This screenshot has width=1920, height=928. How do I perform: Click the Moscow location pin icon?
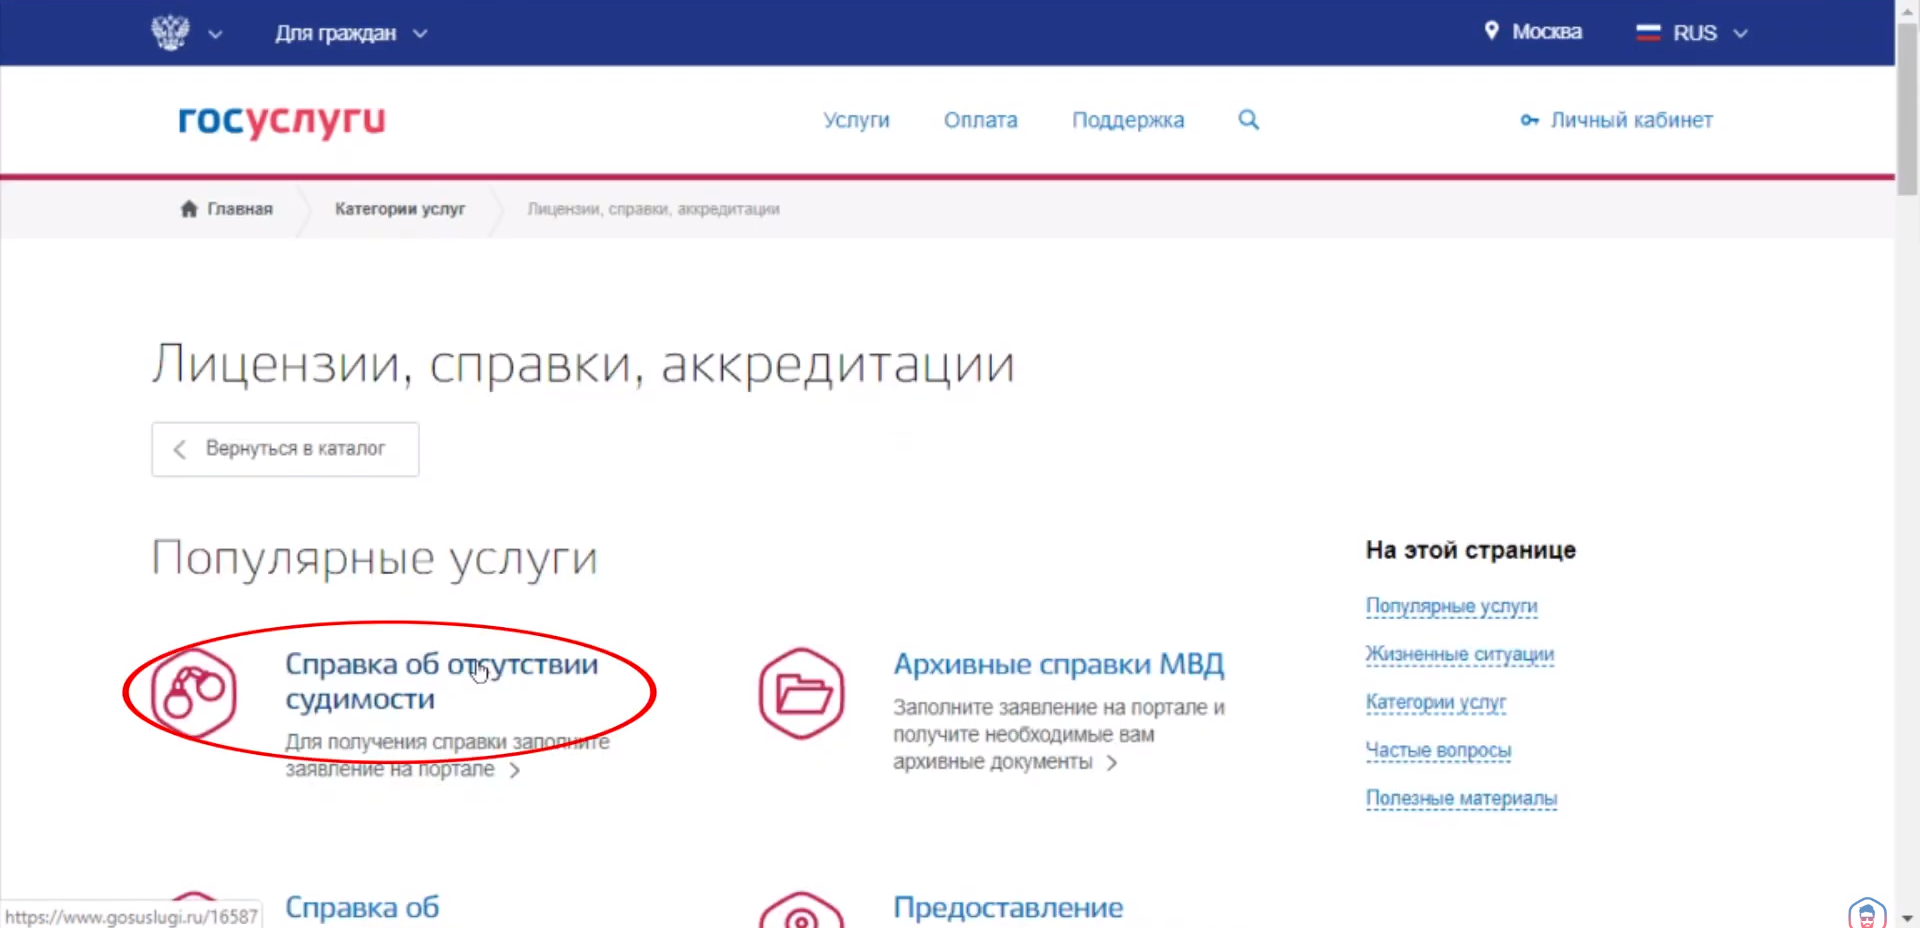click(x=1491, y=31)
